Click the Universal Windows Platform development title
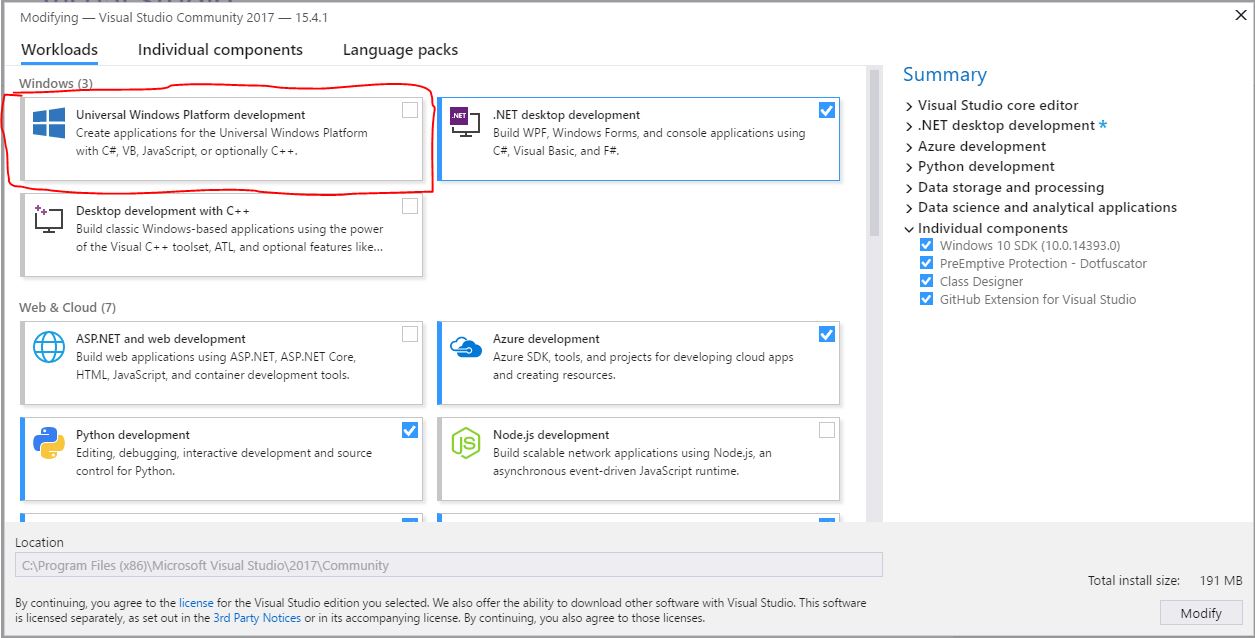This screenshot has width=1255, height=638. click(191, 115)
